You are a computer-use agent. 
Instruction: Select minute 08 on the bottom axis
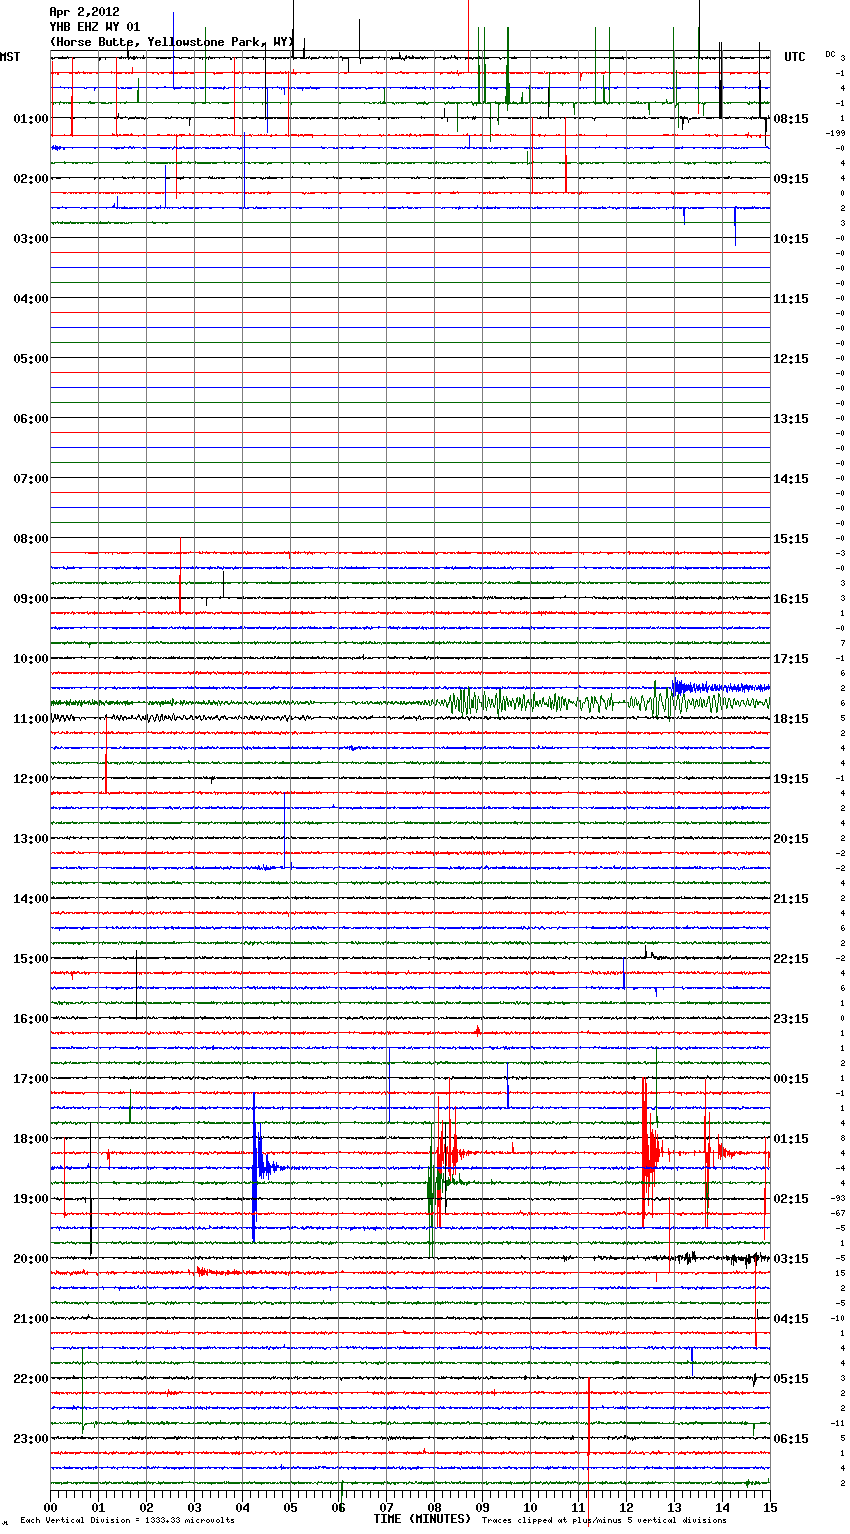coord(434,1507)
